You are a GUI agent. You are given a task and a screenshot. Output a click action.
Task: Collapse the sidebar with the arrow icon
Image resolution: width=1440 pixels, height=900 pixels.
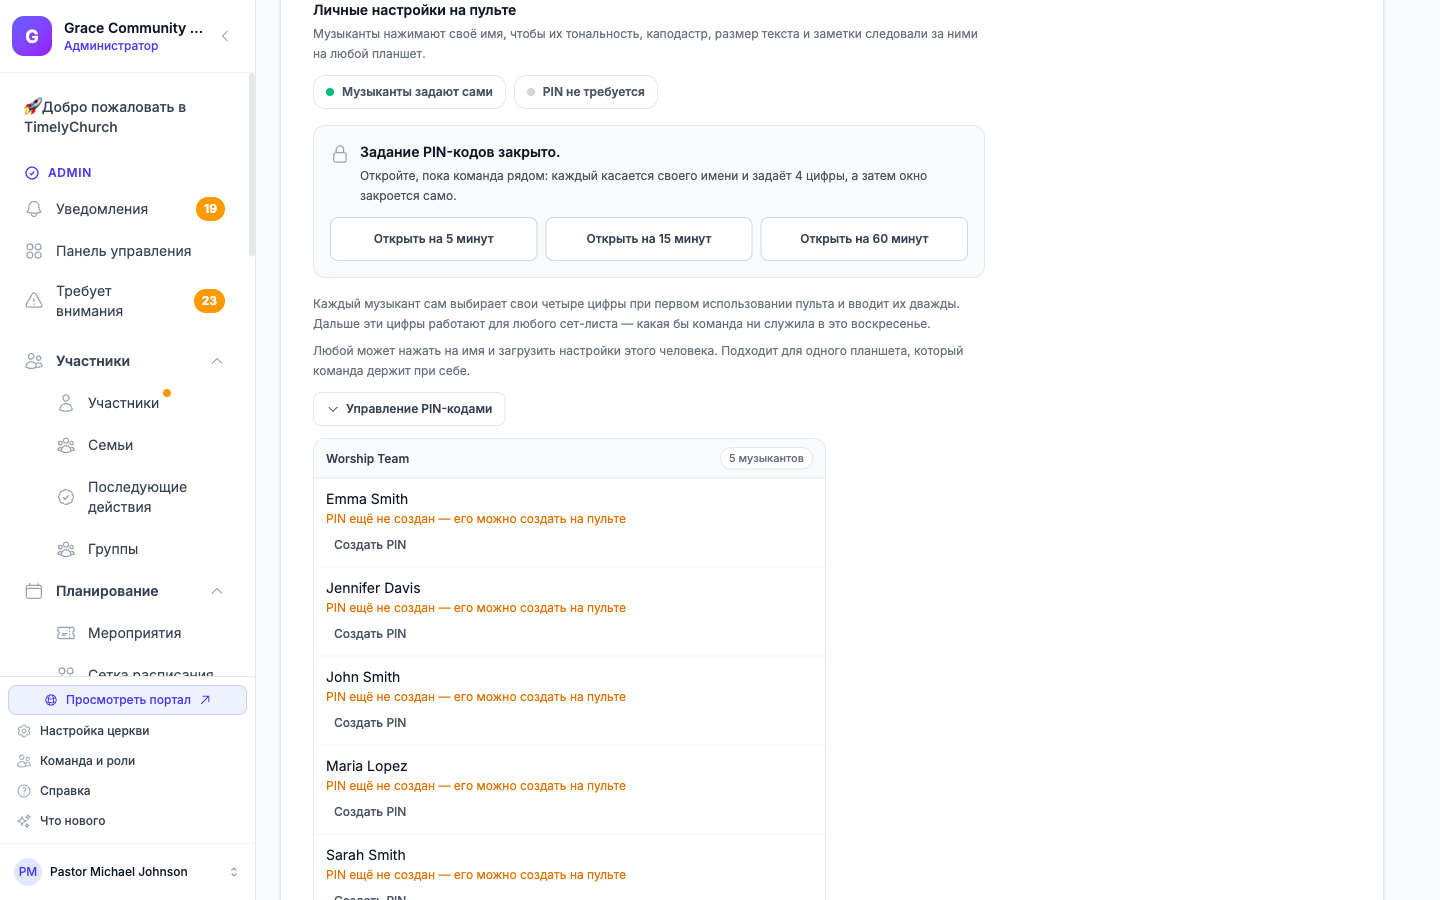[x=225, y=36]
